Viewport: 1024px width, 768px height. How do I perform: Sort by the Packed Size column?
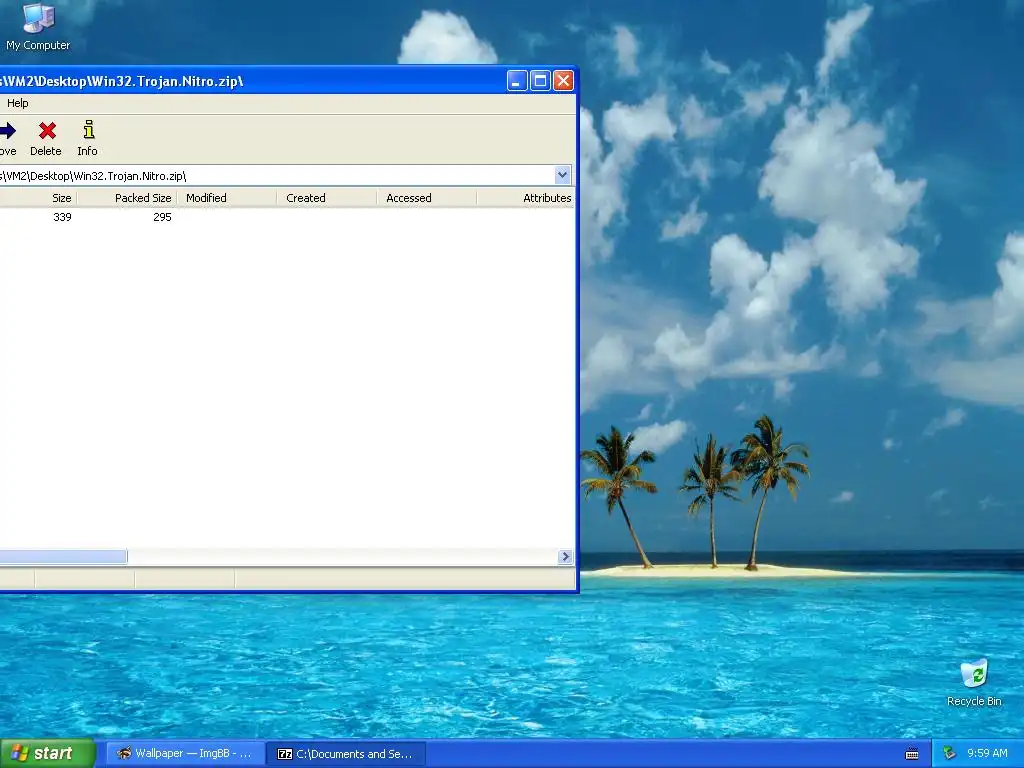pyautogui.click(x=127, y=198)
